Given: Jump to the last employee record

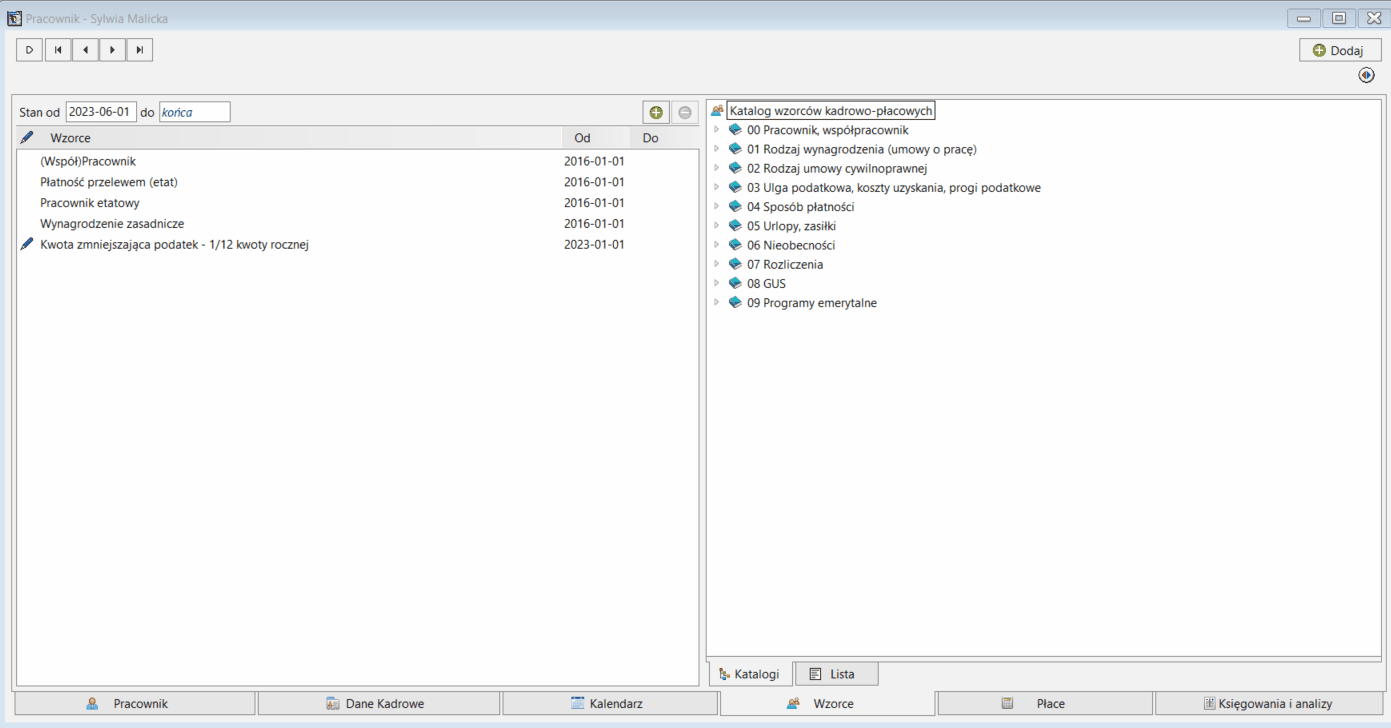Looking at the screenshot, I should pyautogui.click(x=139, y=49).
